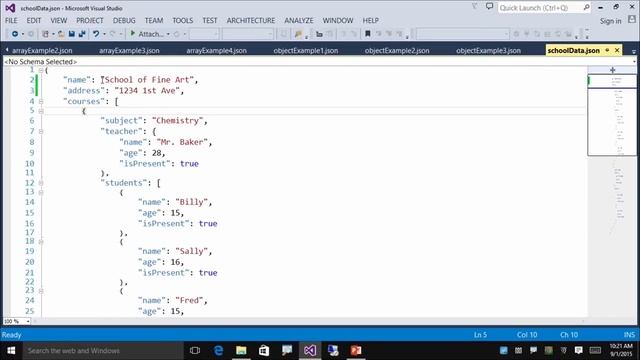Screen dimensions: 640x360
Task: Collapse the Sally student object on line 18
Action: pyautogui.click(x=41, y=242)
